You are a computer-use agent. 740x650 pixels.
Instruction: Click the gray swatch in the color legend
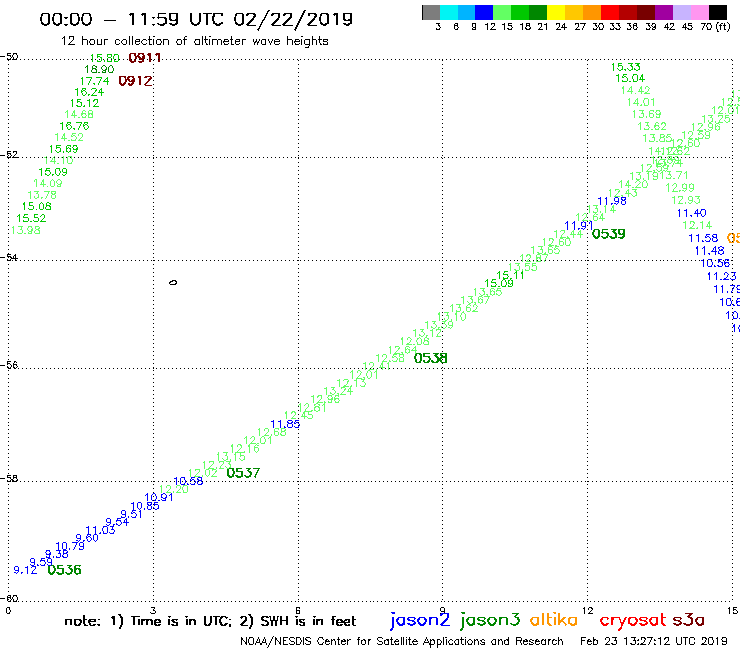(x=431, y=12)
